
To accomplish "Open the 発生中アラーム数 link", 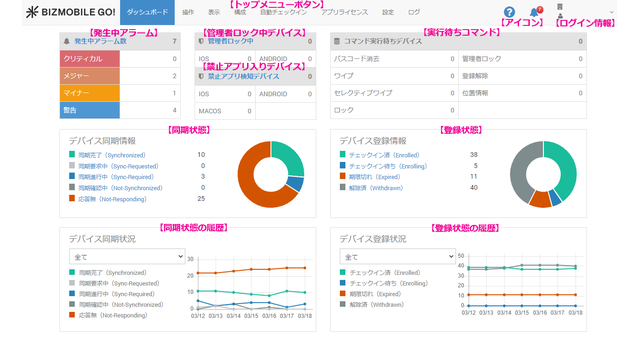I will tap(100, 41).
